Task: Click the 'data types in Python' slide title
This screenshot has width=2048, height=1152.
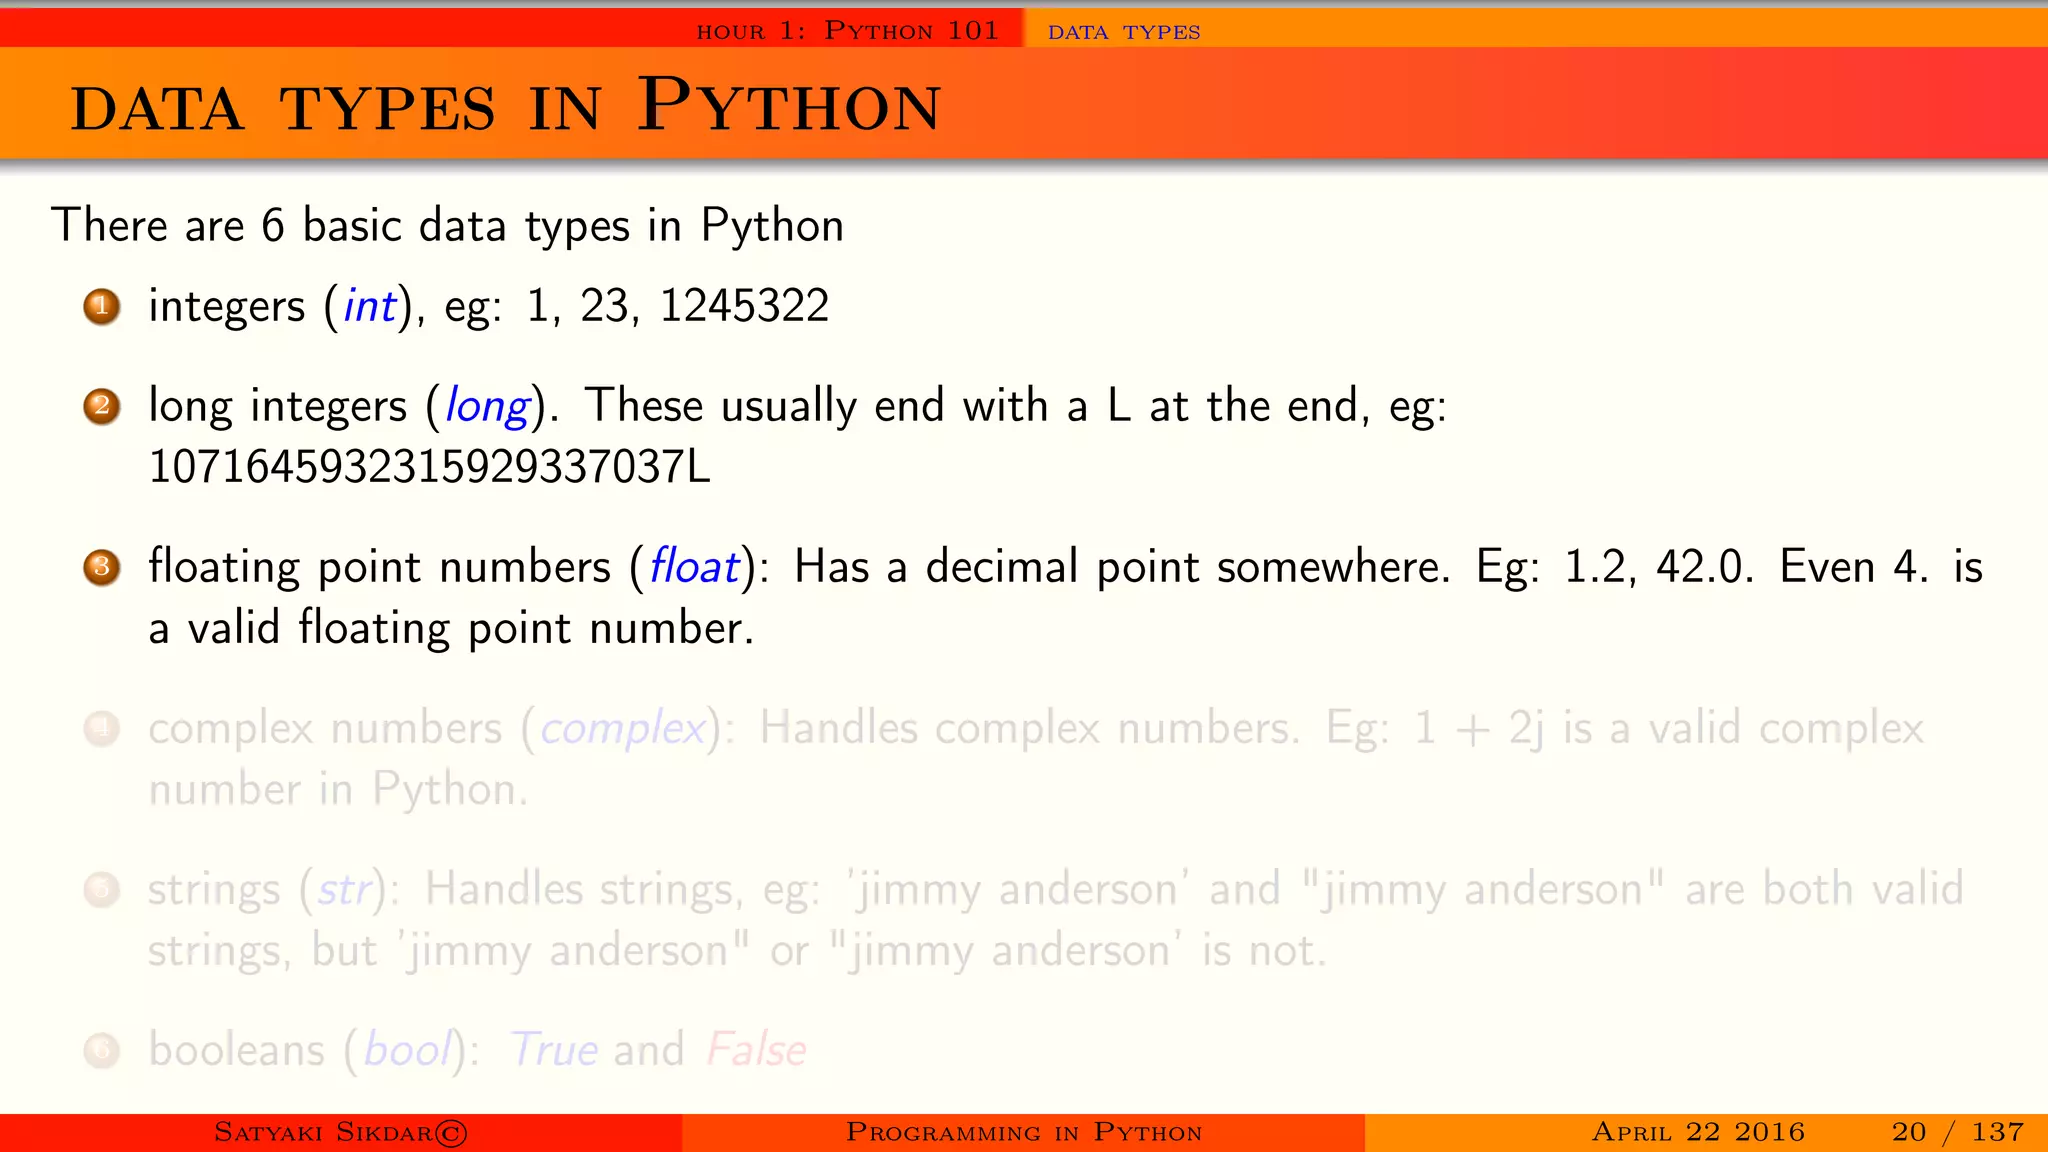Action: (x=506, y=105)
